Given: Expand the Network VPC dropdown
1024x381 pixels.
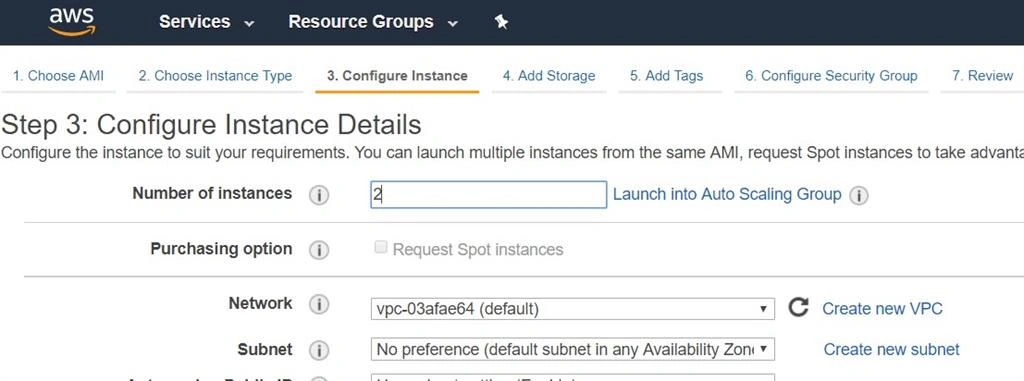Looking at the screenshot, I should pos(573,309).
